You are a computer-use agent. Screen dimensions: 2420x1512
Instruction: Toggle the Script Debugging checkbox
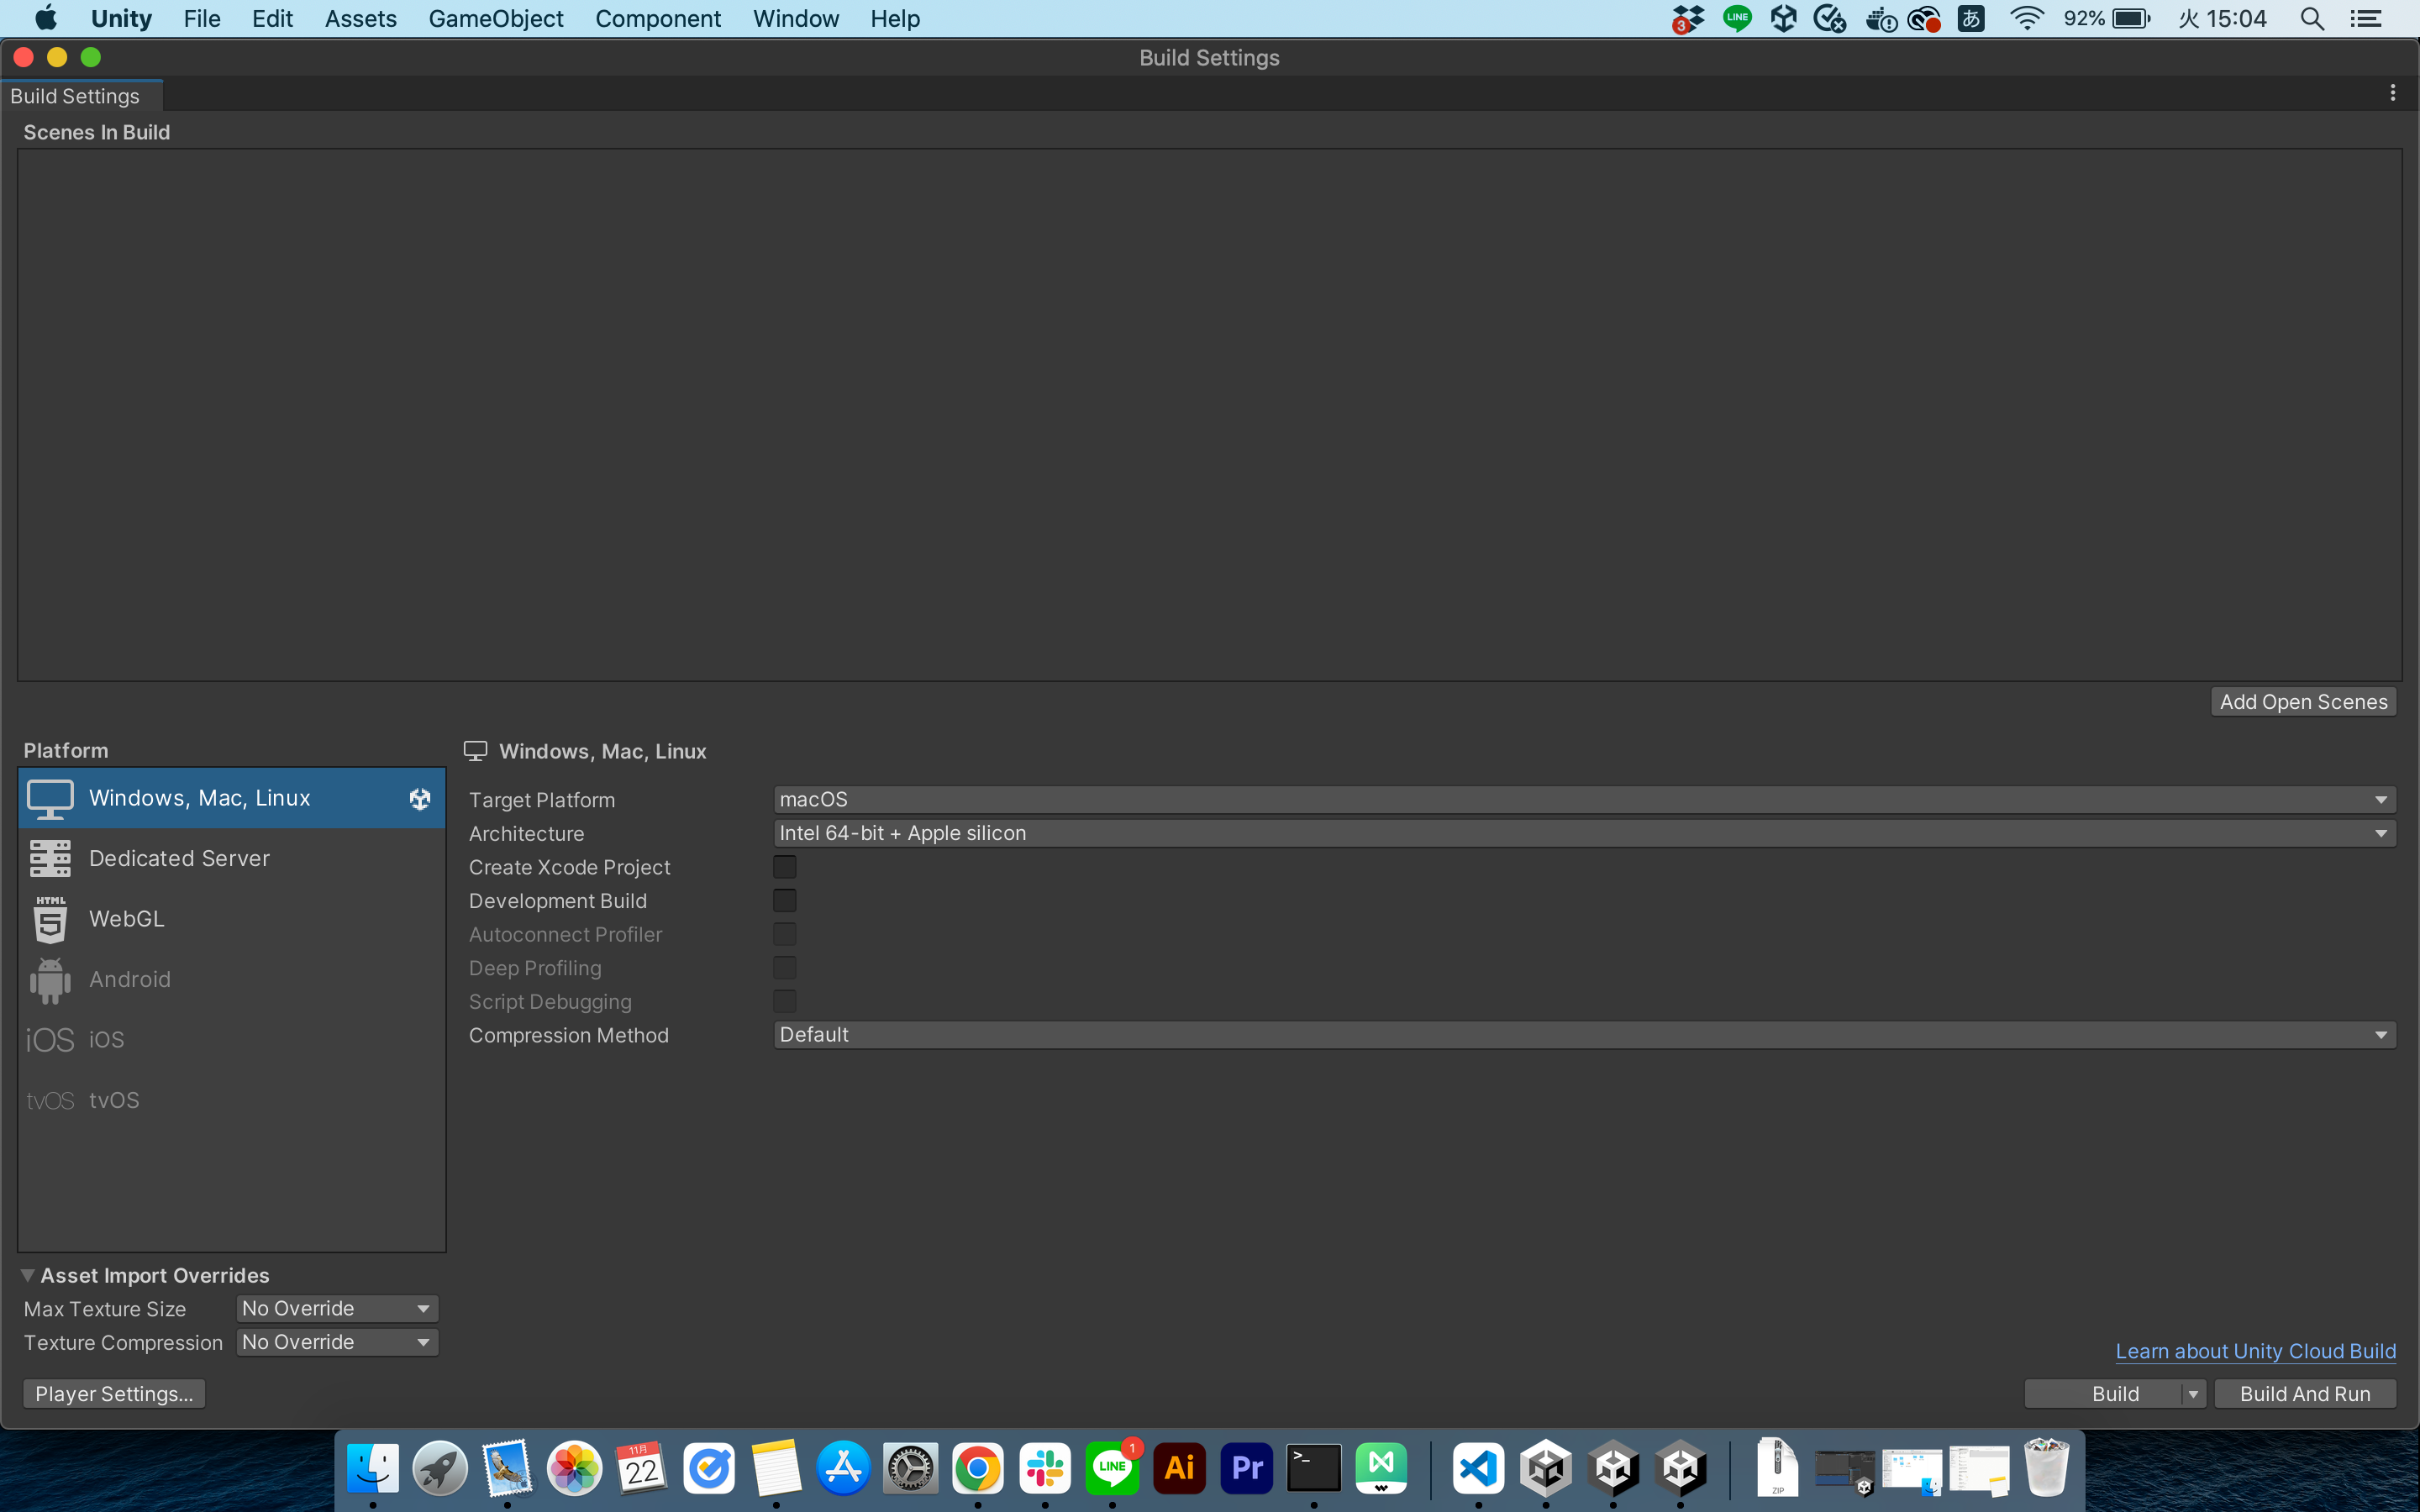(785, 1001)
